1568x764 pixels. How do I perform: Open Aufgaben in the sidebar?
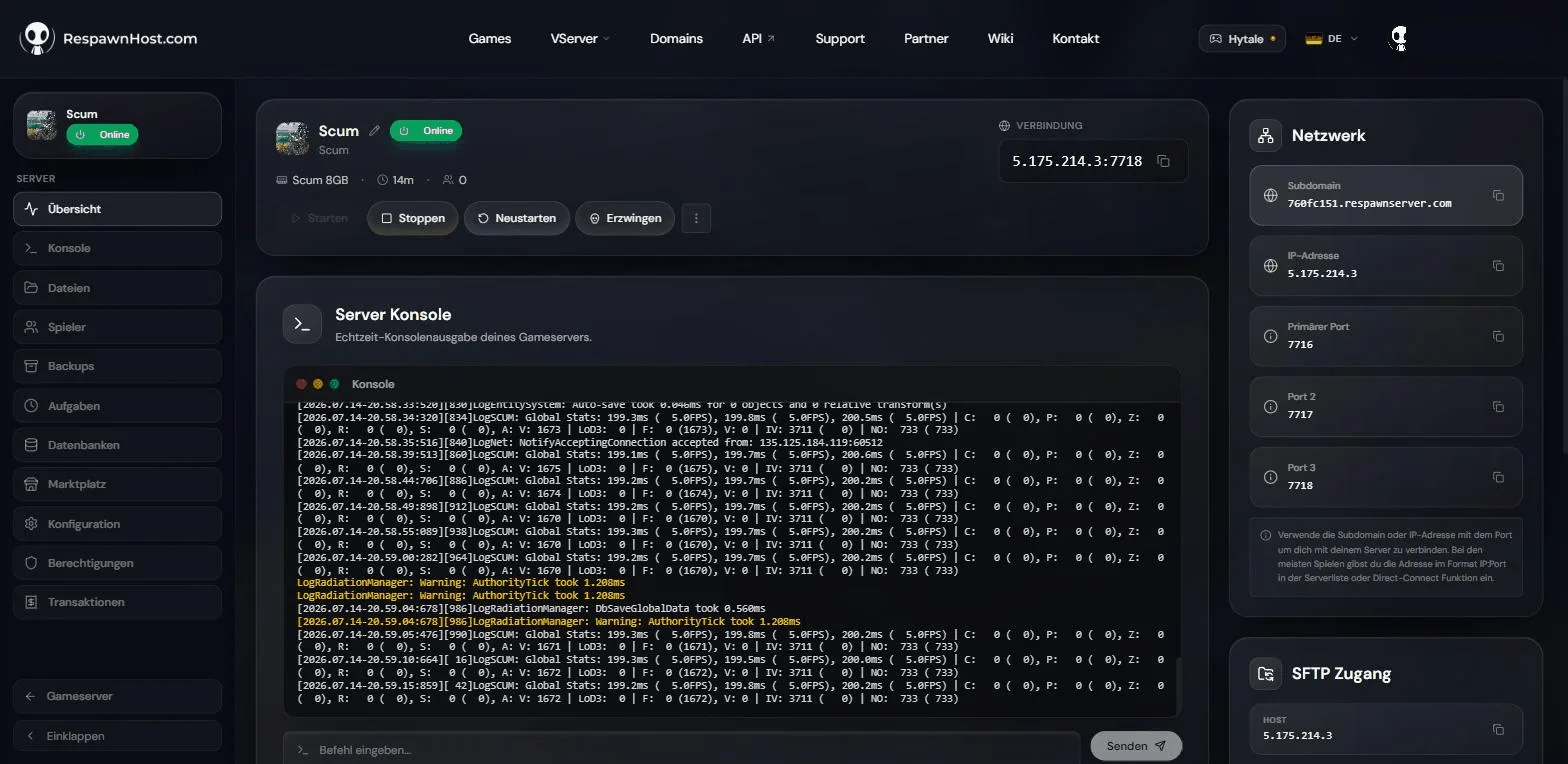click(118, 406)
